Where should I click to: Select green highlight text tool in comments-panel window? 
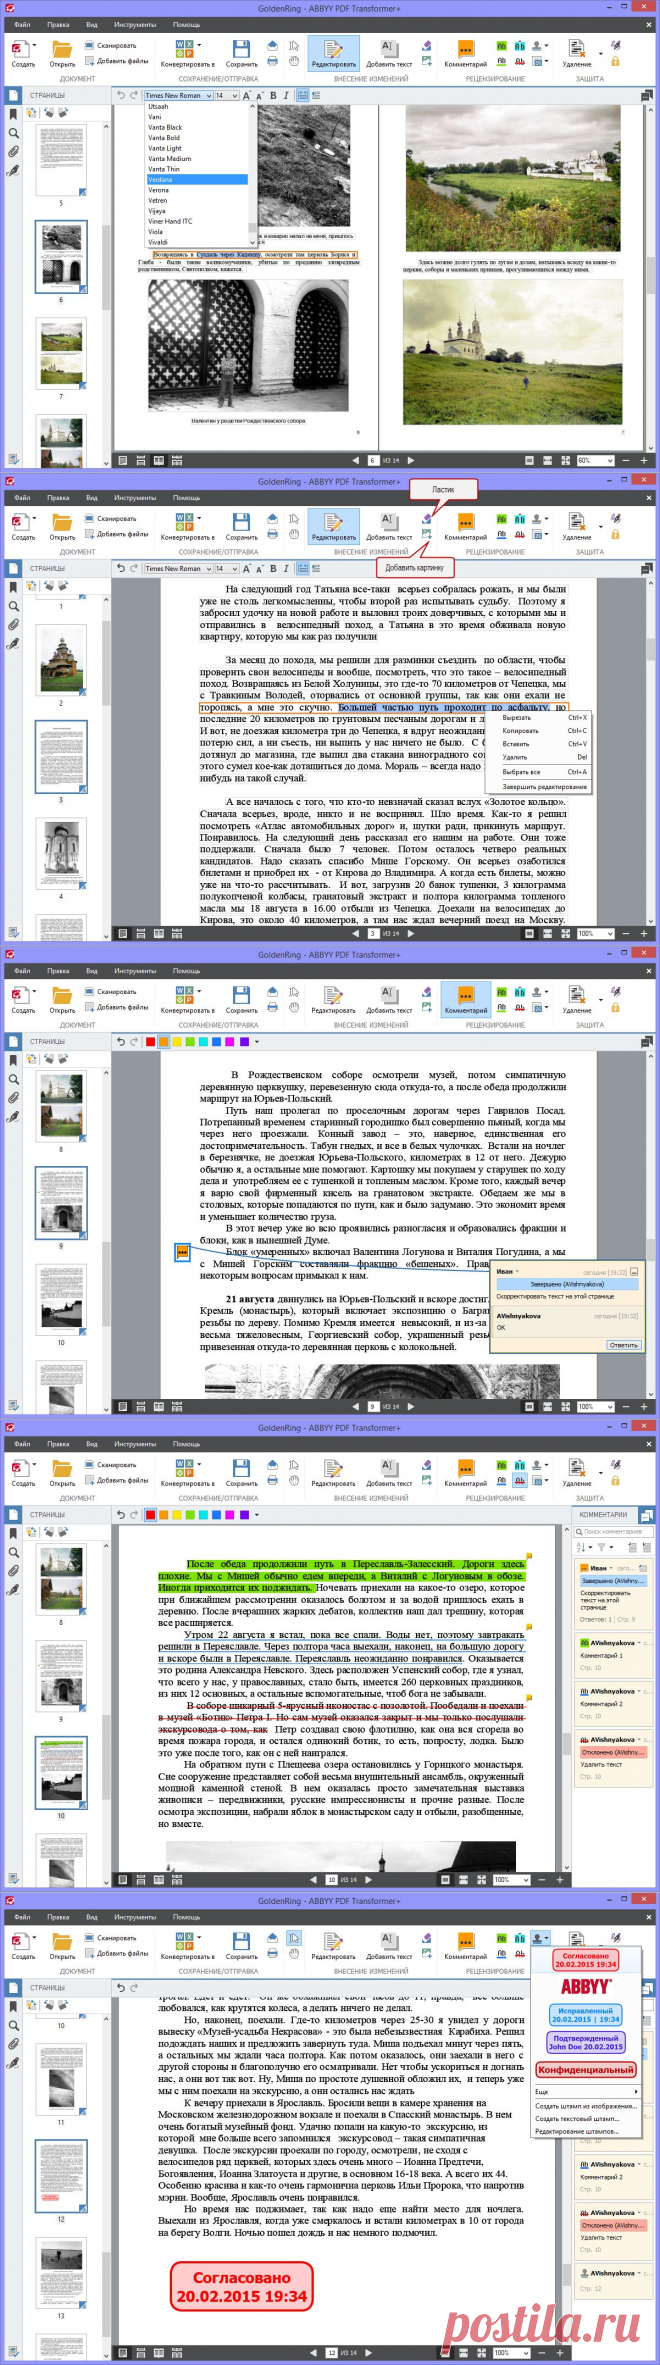pos(502,1464)
